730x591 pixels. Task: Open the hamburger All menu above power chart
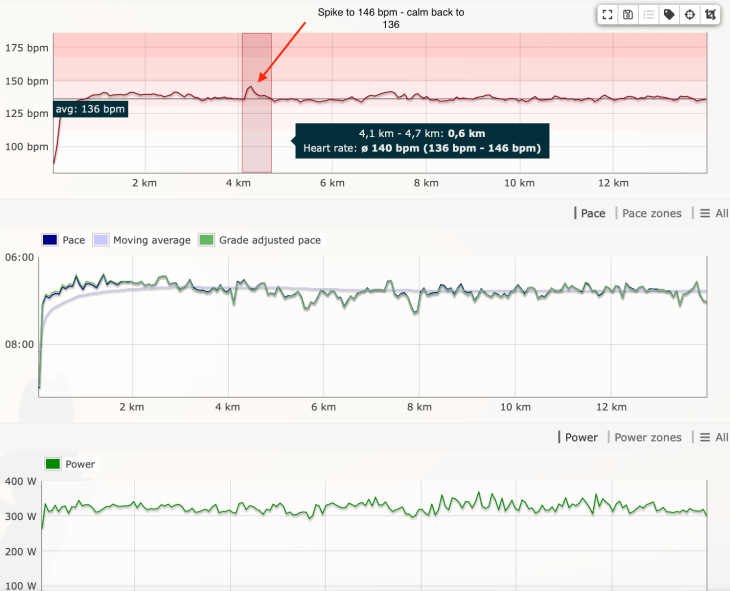[714, 437]
